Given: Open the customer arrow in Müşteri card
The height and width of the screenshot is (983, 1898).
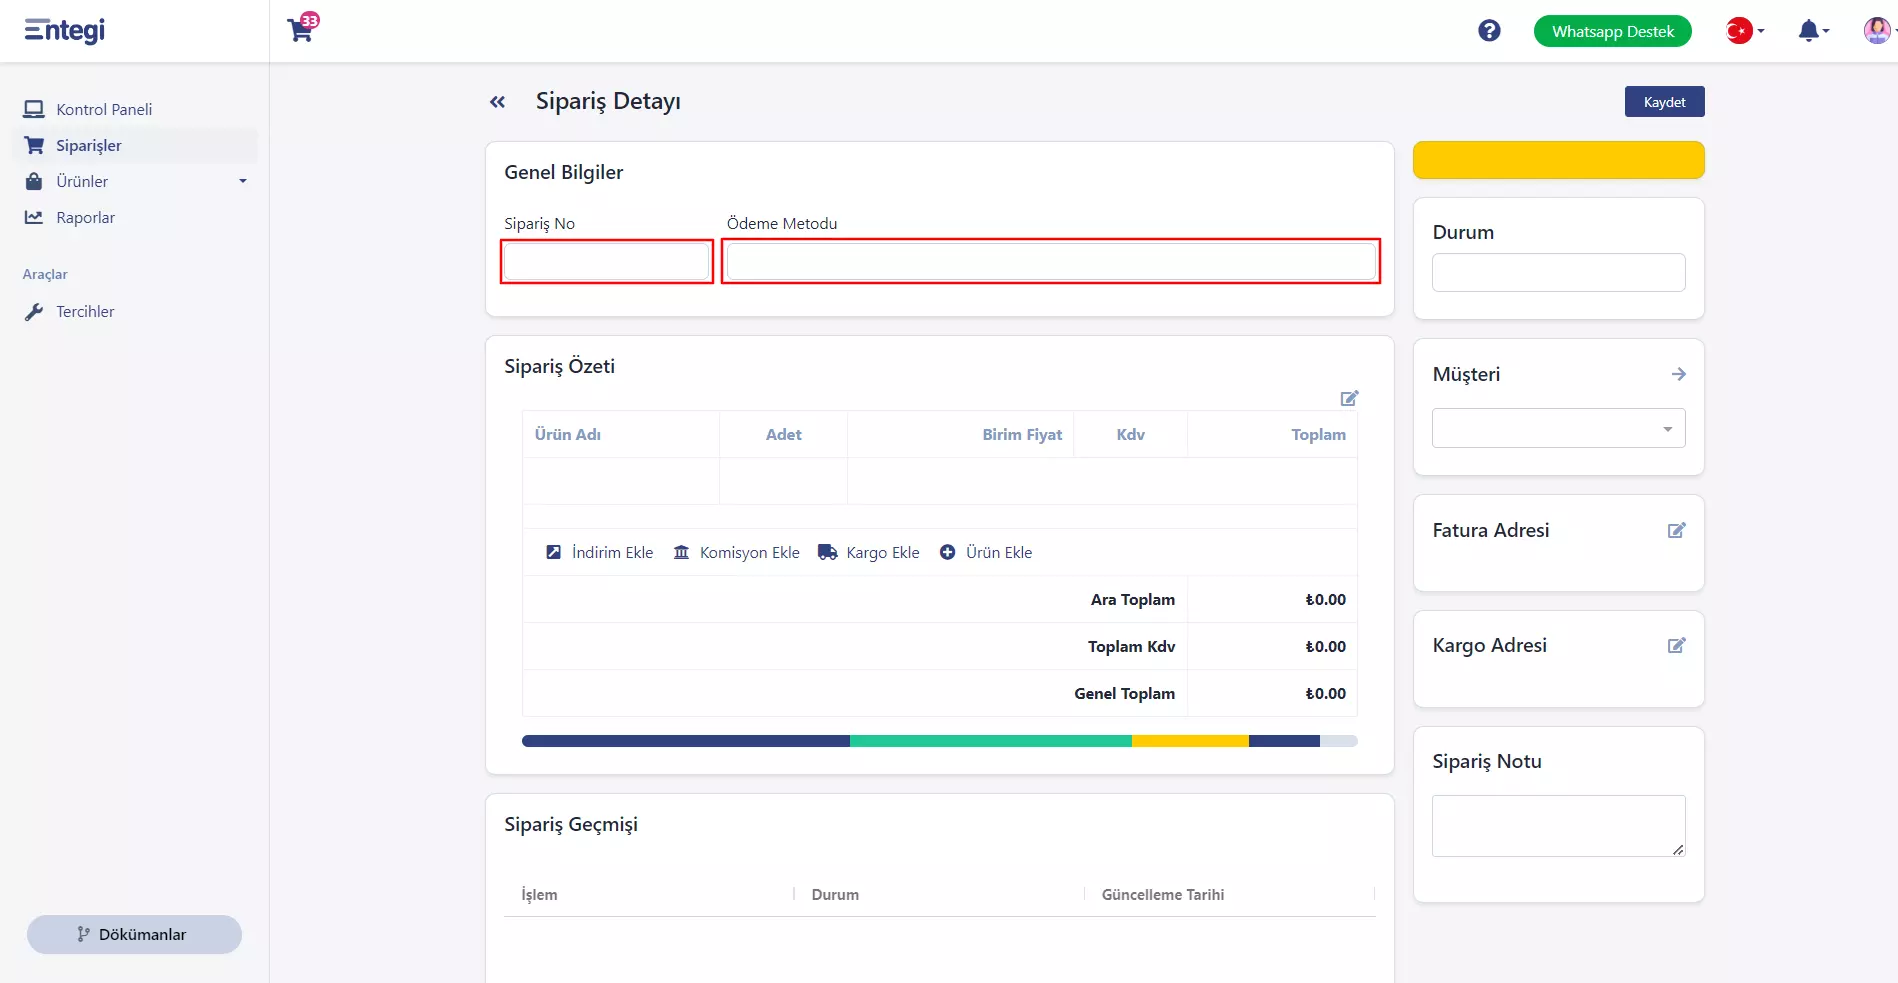Looking at the screenshot, I should pyautogui.click(x=1678, y=374).
